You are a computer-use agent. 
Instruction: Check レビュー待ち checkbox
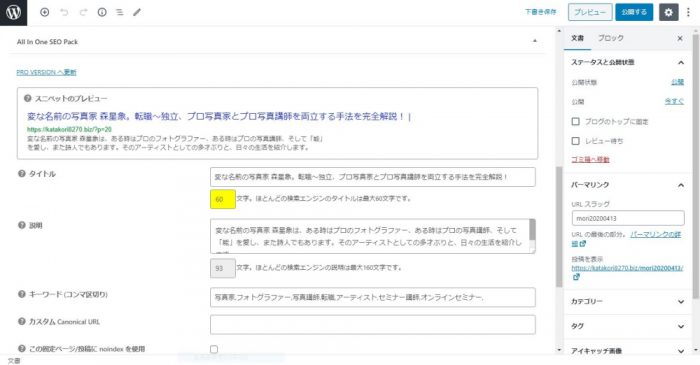point(575,141)
